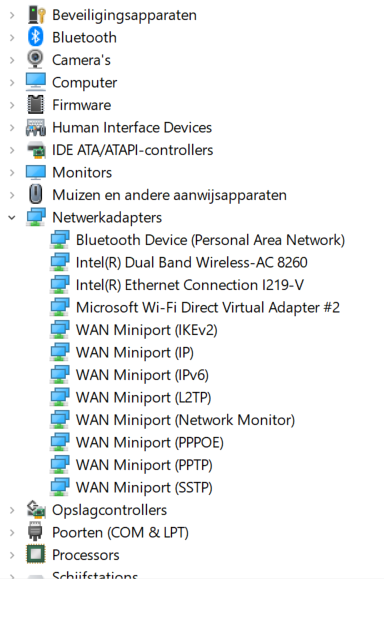The image size is (384, 623).
Task: Collapse the Netwerkadapters category
Action: pyautogui.click(x=12, y=217)
